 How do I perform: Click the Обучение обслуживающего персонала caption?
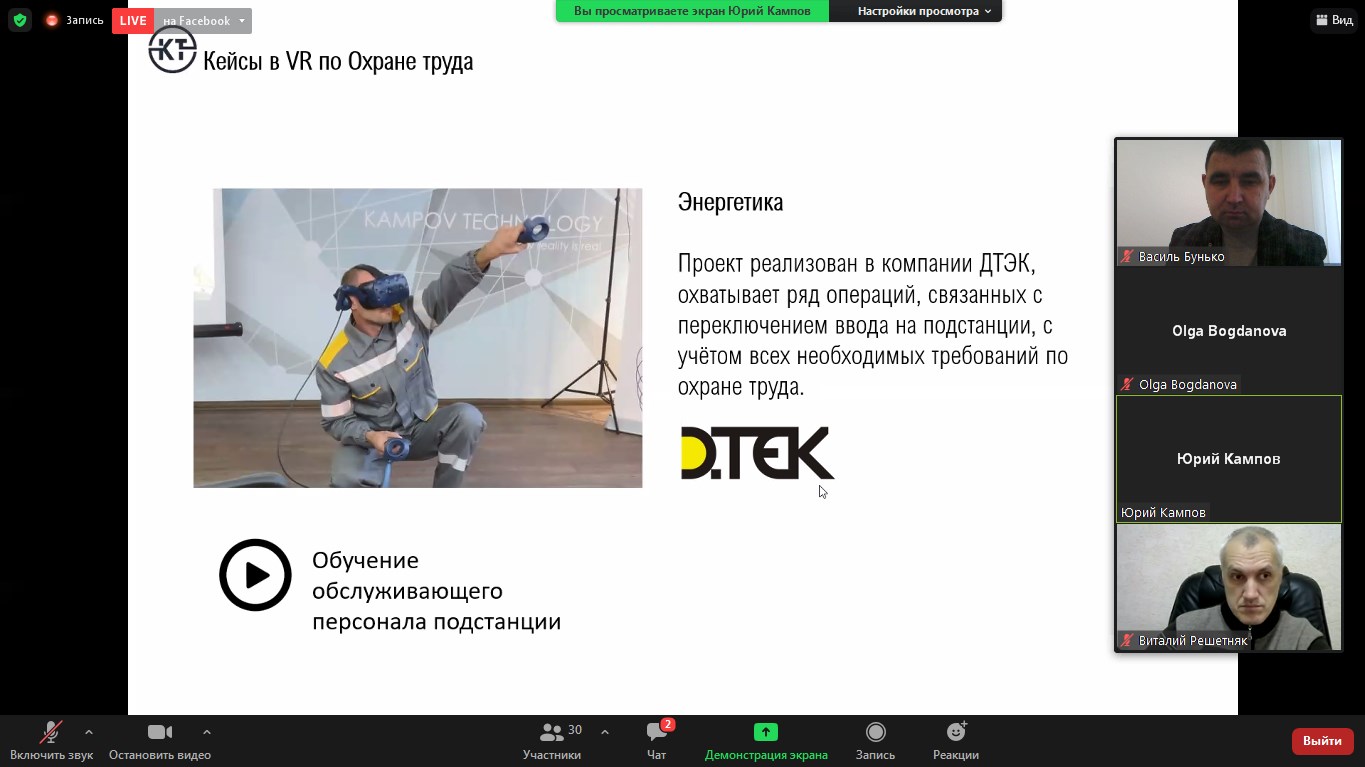coord(436,591)
